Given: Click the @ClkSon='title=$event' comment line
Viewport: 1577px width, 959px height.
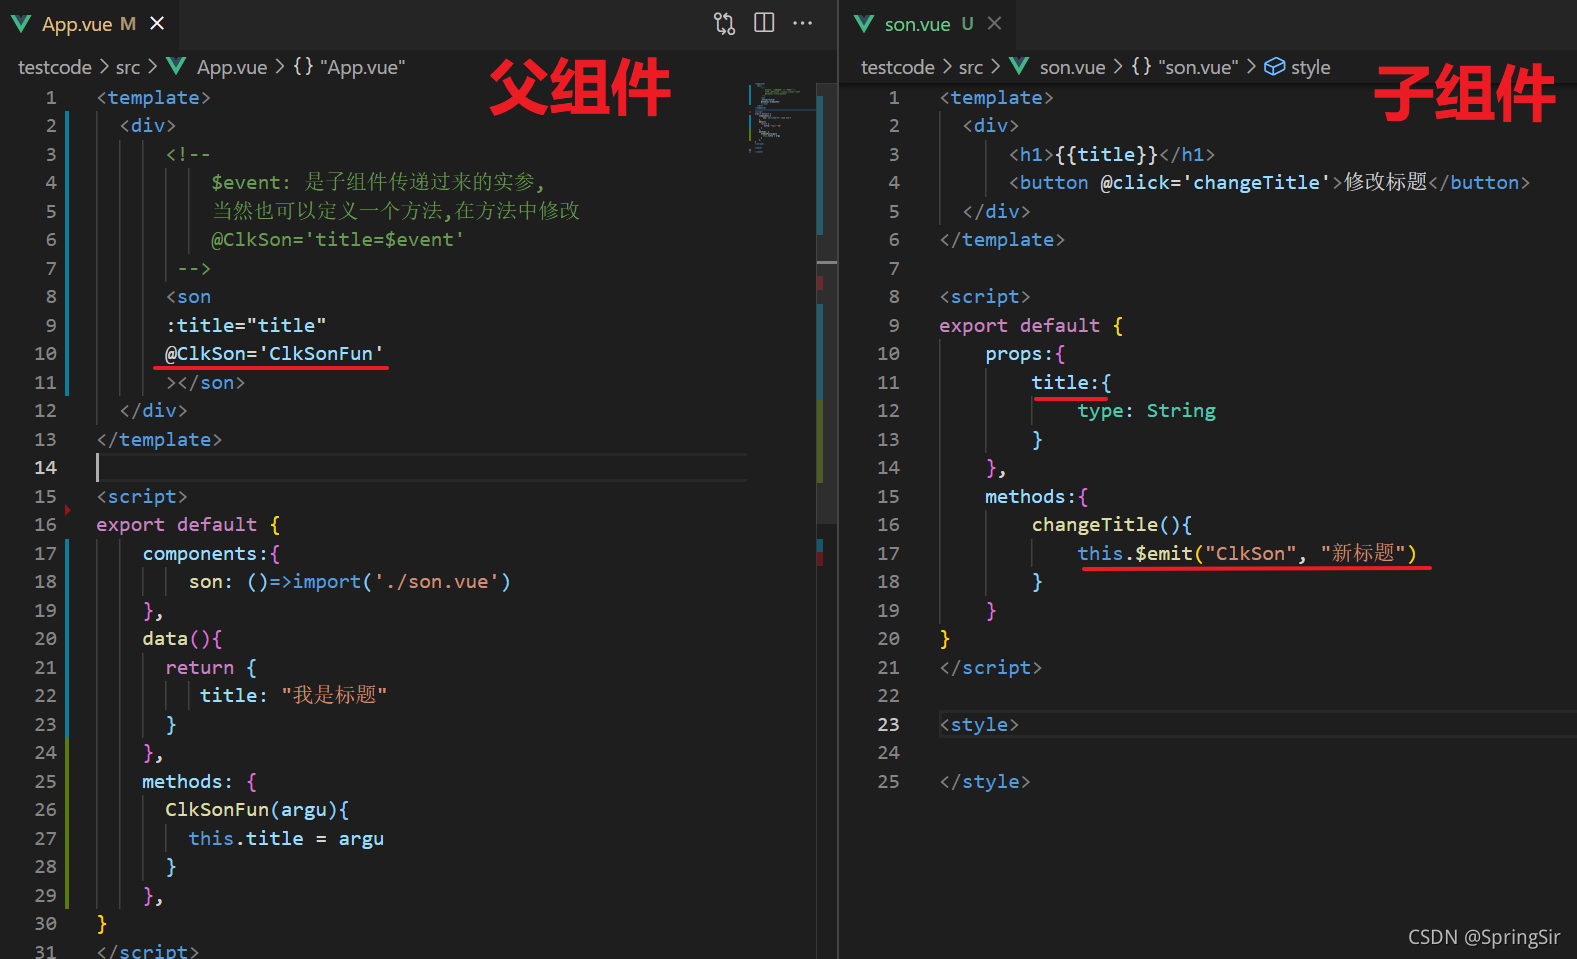Looking at the screenshot, I should pyautogui.click(x=337, y=239).
